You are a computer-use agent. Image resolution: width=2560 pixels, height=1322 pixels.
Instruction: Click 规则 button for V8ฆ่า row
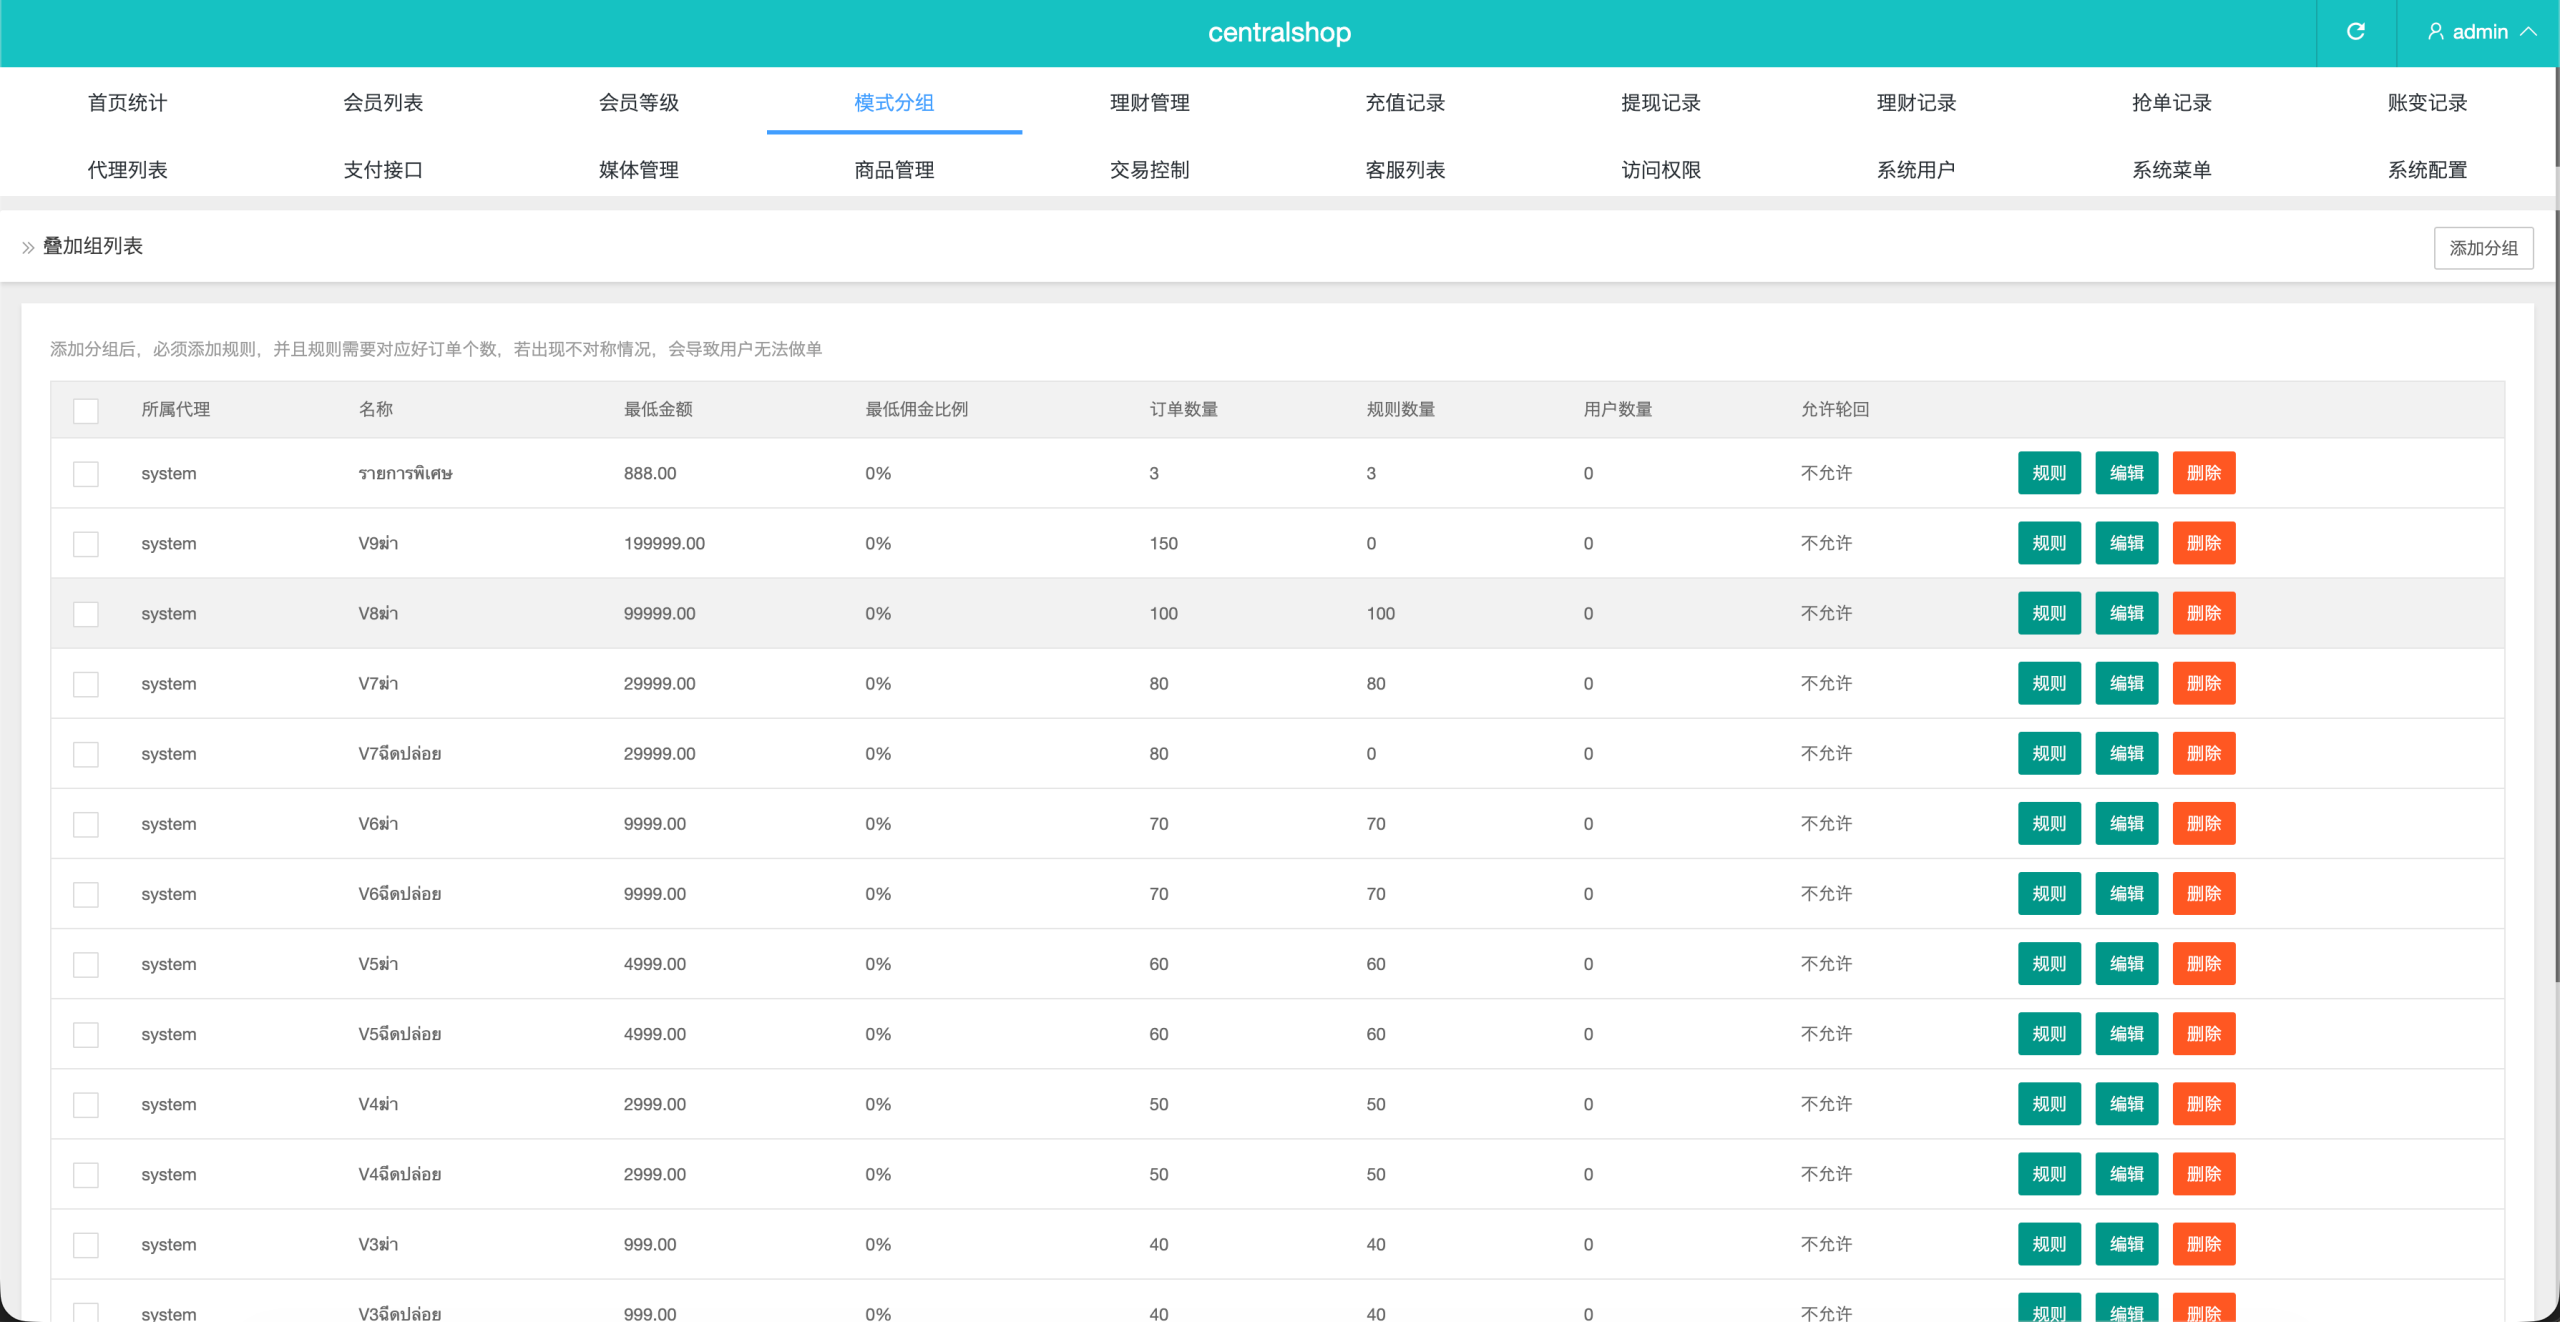coord(2048,614)
